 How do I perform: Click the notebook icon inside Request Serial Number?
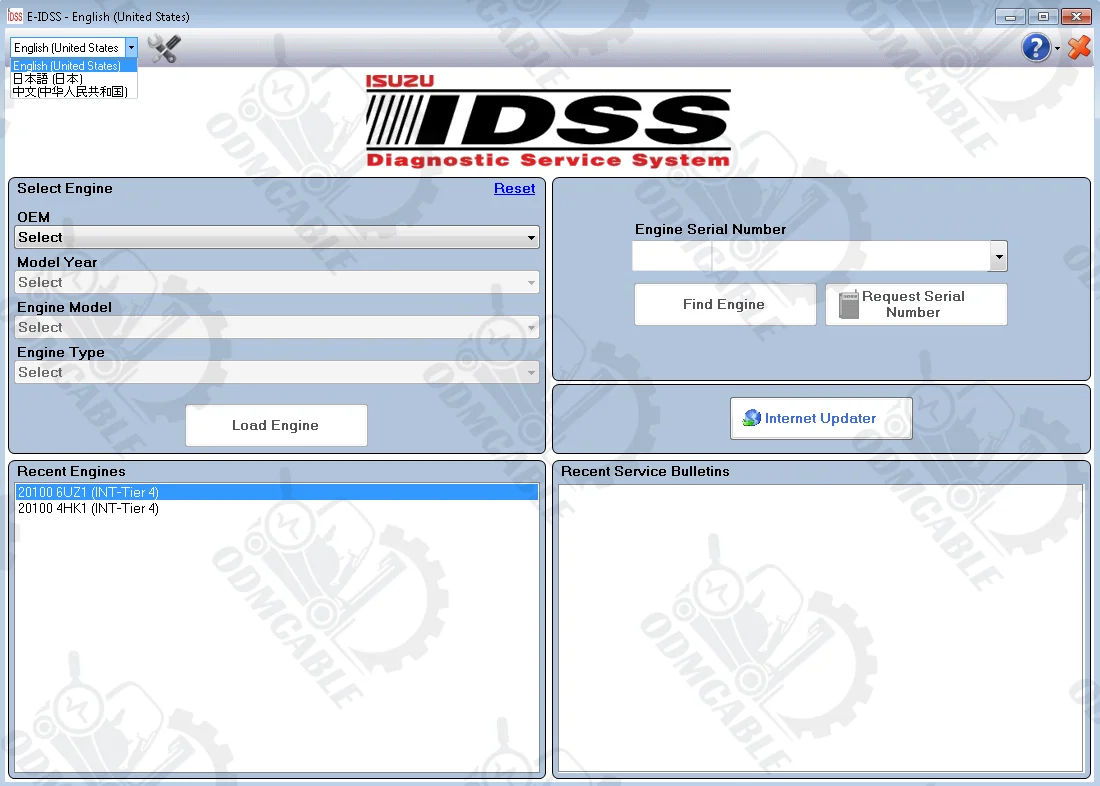click(848, 303)
